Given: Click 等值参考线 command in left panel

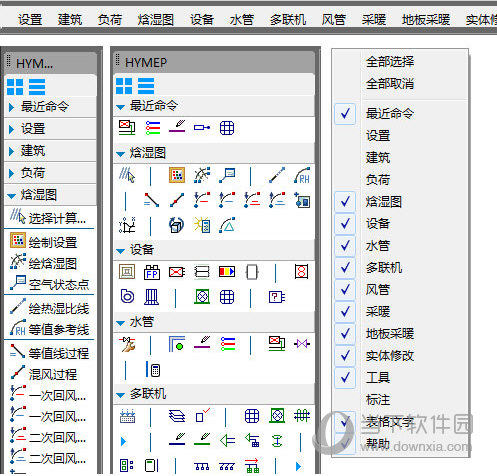Looking at the screenshot, I should [x=49, y=329].
